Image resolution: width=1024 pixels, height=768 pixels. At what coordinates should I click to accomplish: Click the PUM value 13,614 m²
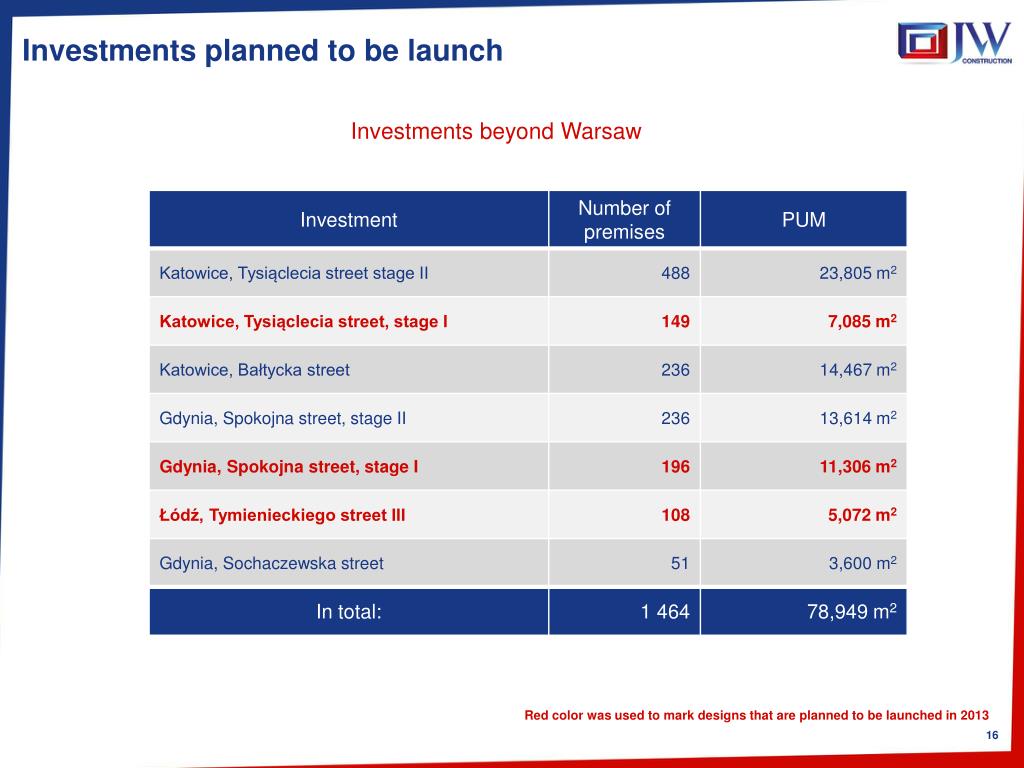coord(858,418)
